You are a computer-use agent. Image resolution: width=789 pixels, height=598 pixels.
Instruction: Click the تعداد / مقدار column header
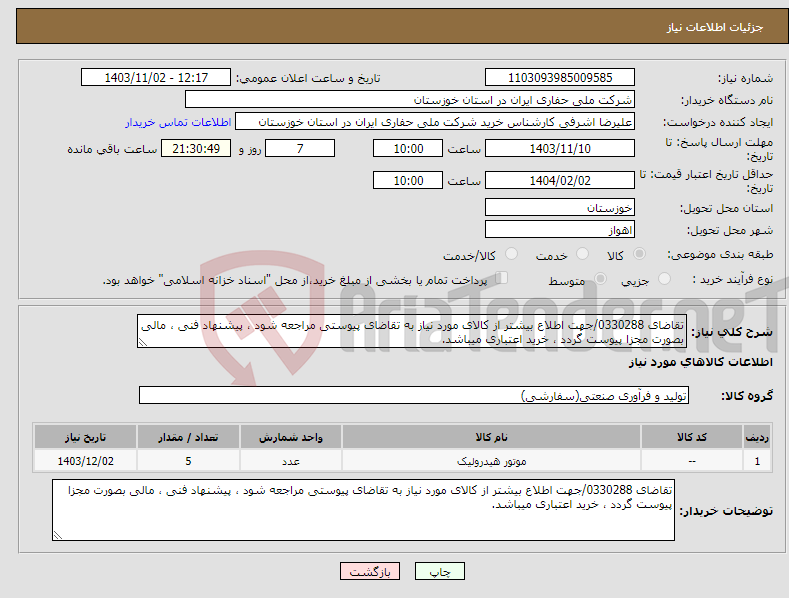point(188,437)
